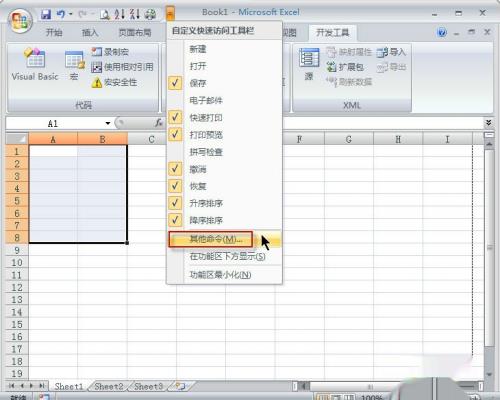Click the Undo arrow icon
This screenshot has height=400, width=500.
pos(61,14)
